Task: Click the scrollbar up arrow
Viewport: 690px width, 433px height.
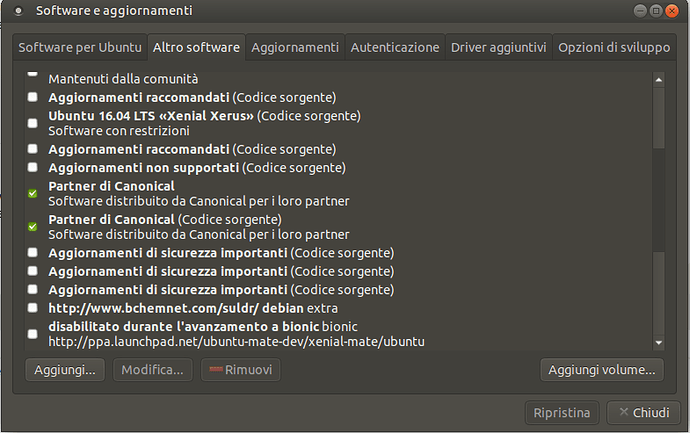Action: pyautogui.click(x=659, y=80)
